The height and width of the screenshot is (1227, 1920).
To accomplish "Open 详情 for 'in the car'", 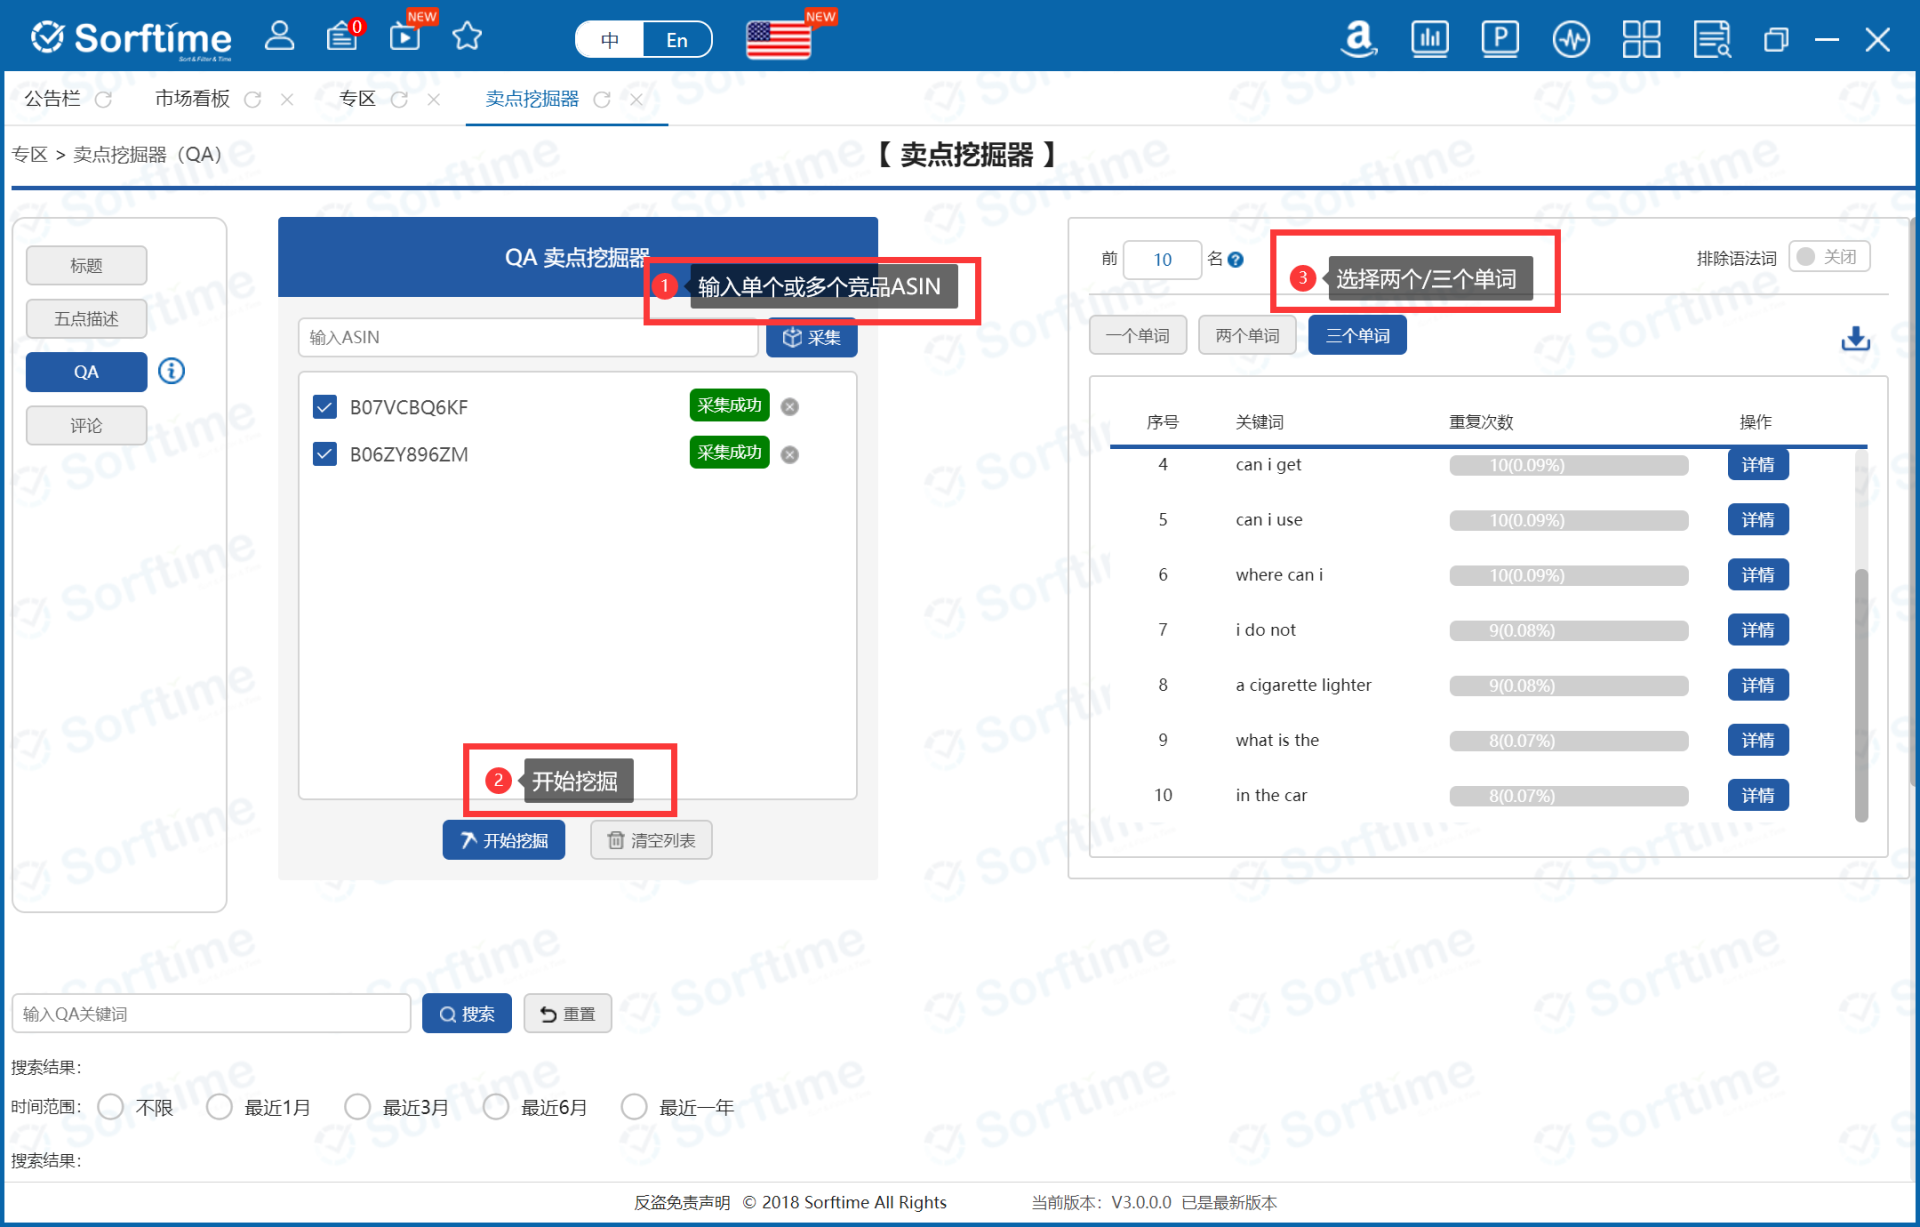I will point(1758,795).
